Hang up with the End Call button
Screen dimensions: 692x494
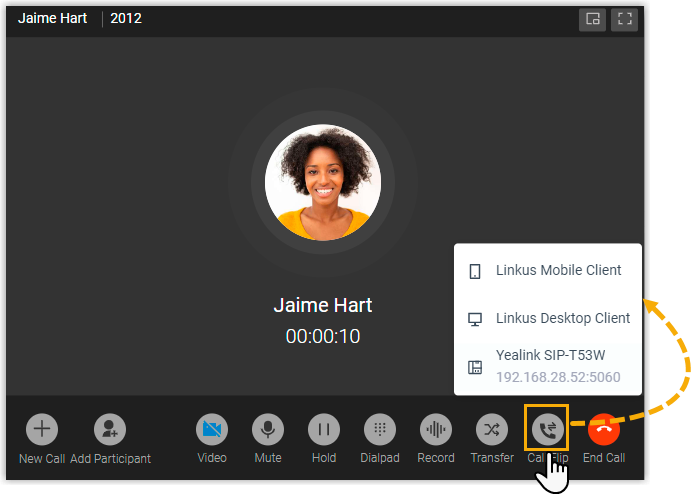click(604, 429)
